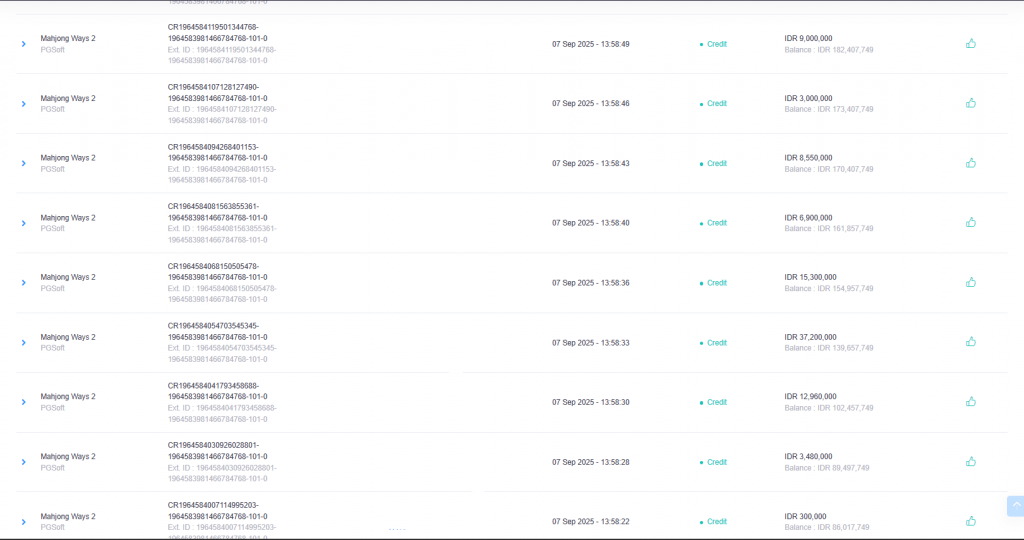
Task: Click Credit status of 13:58:49 transaction
Action: (716, 44)
